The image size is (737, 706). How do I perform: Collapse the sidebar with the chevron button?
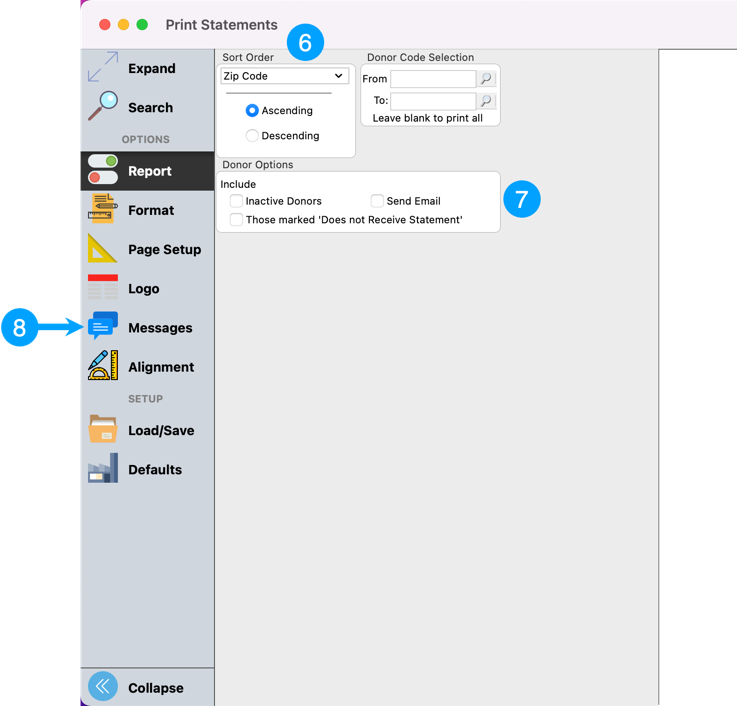tap(103, 687)
